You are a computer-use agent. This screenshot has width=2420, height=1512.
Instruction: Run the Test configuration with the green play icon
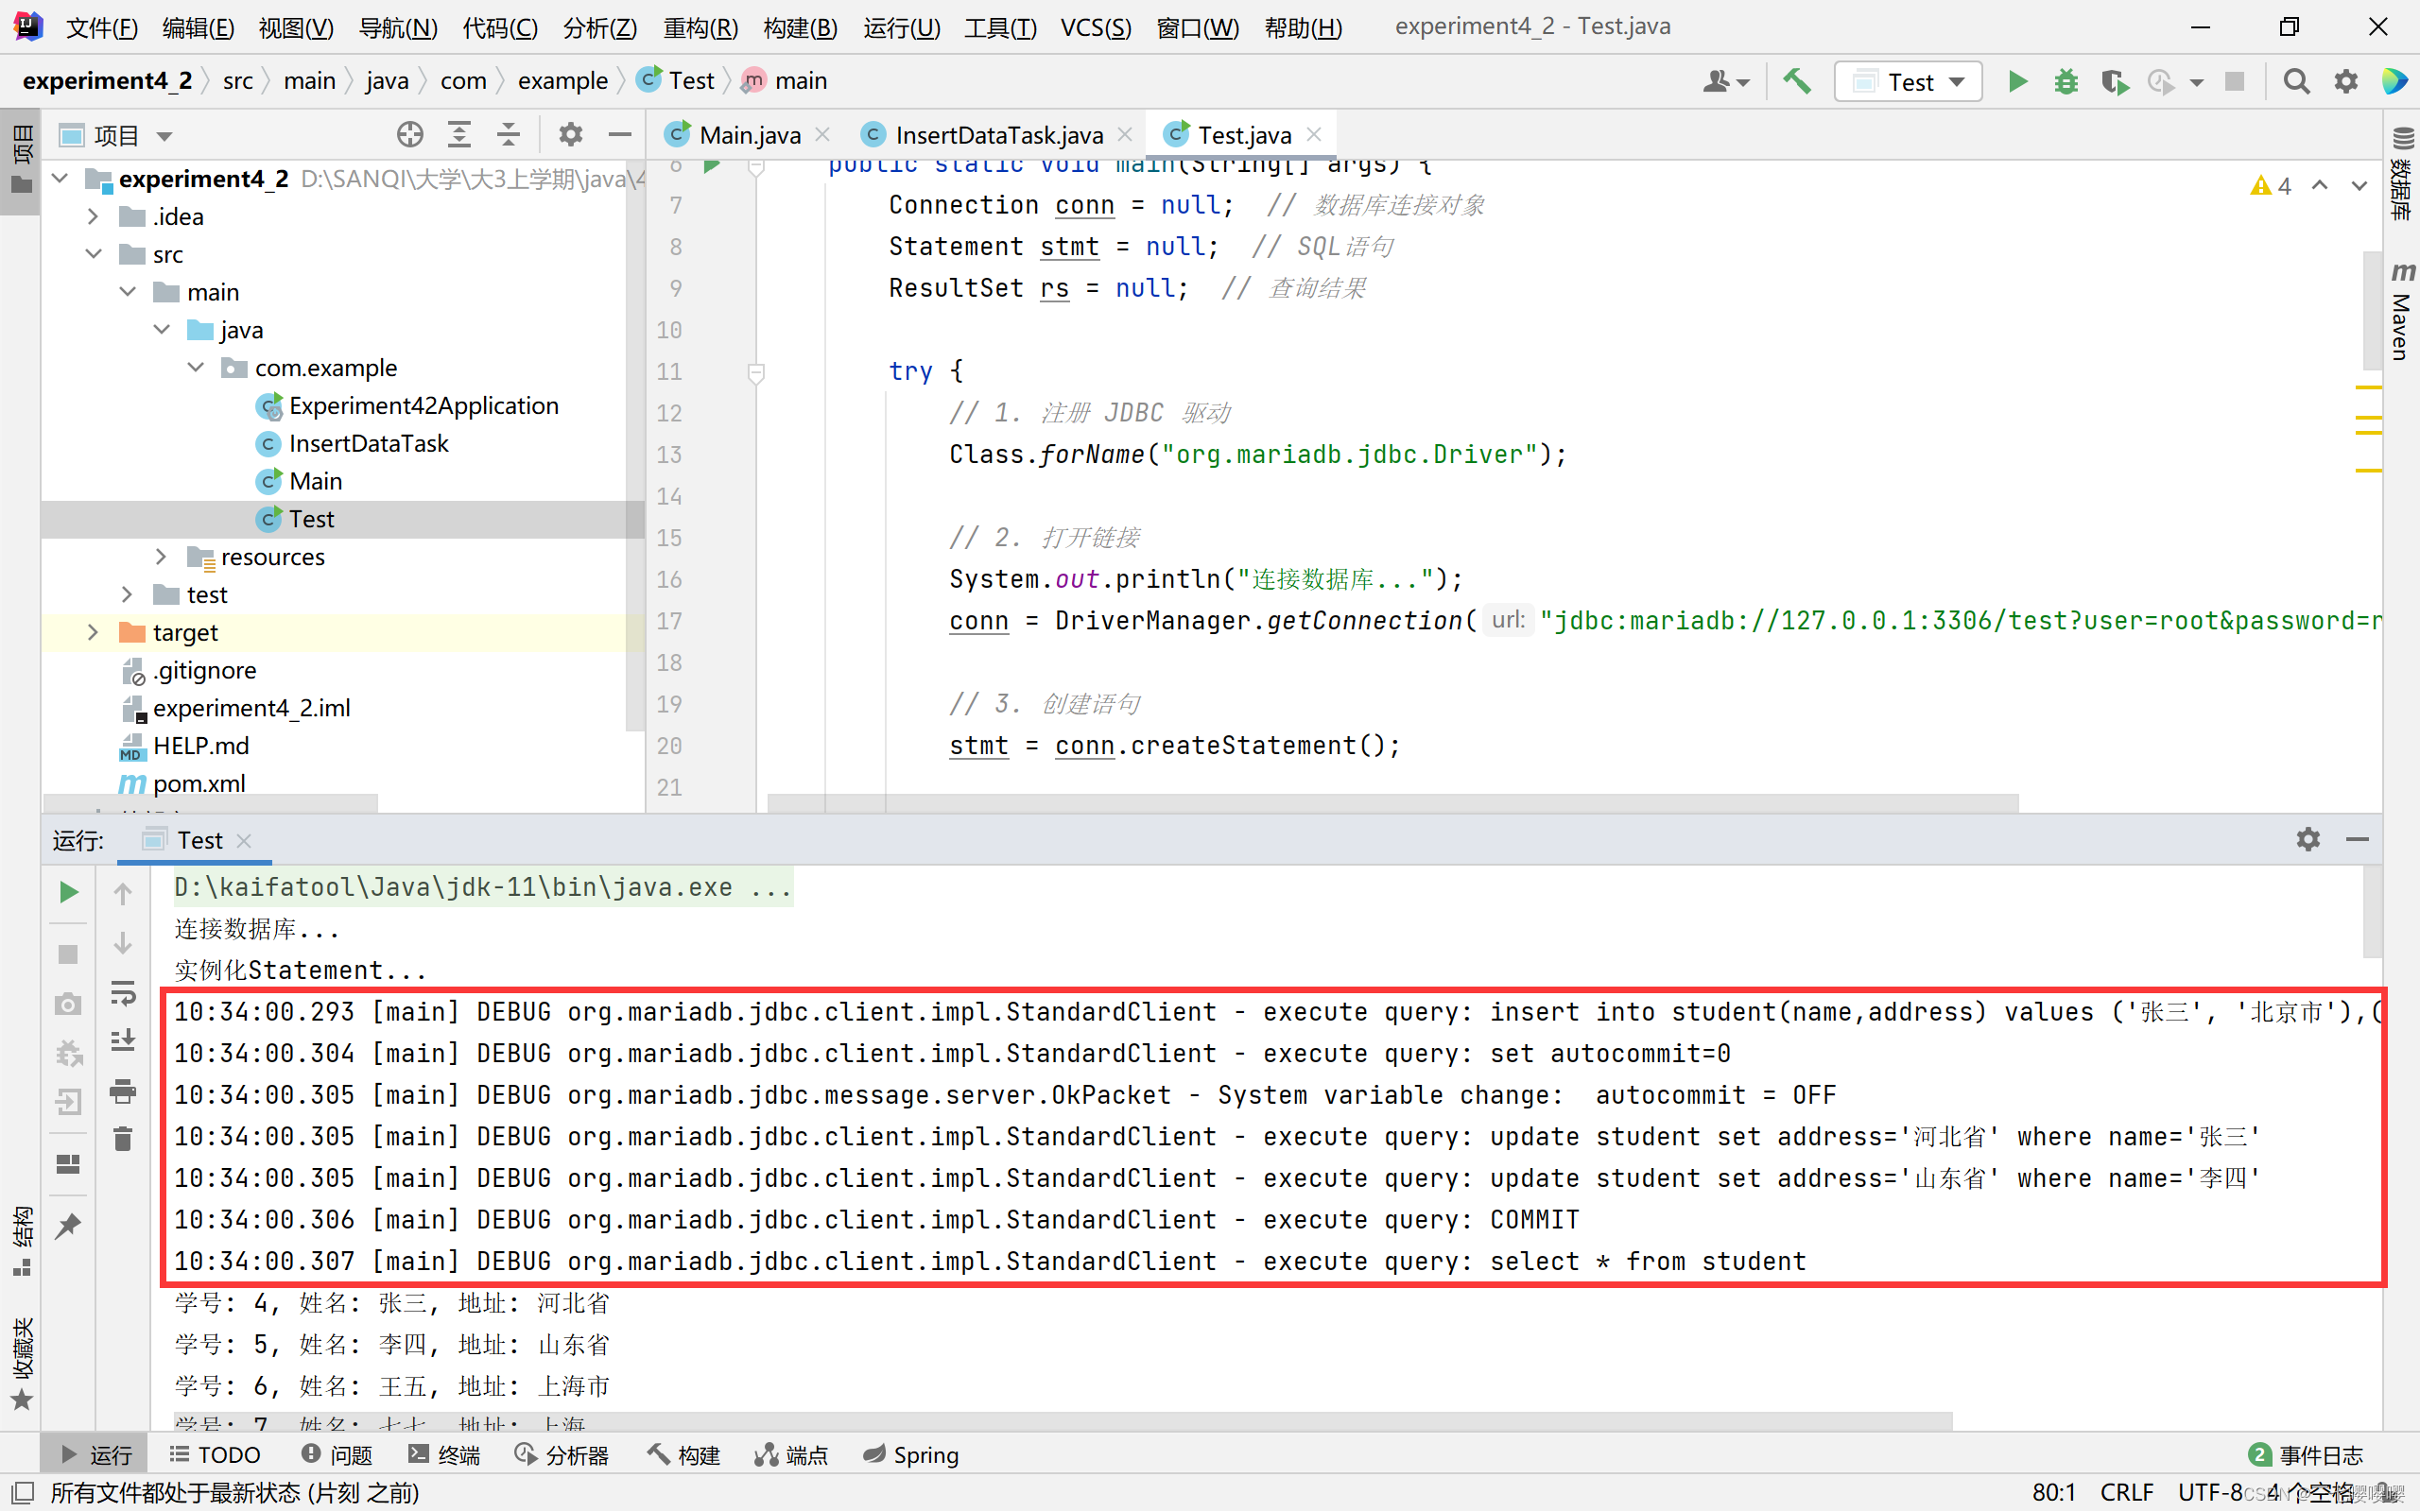[x=2018, y=81]
